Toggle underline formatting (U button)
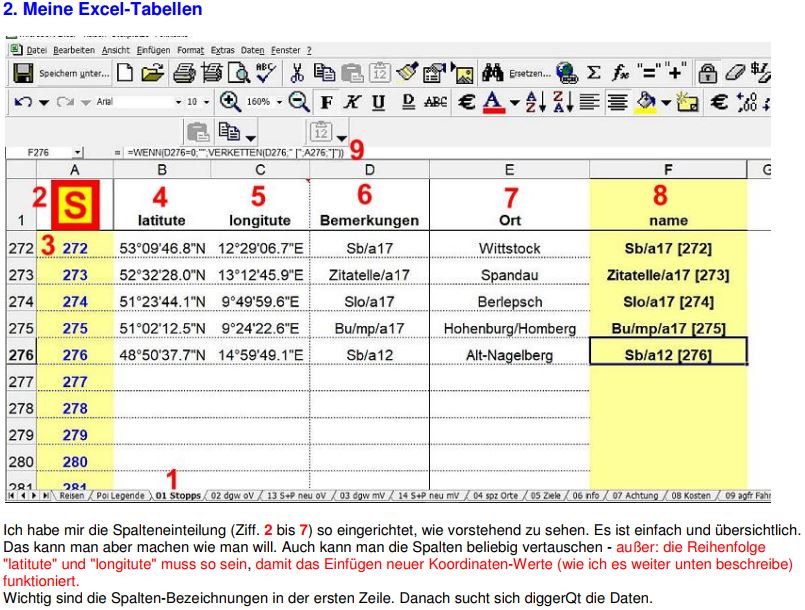 coord(377,102)
